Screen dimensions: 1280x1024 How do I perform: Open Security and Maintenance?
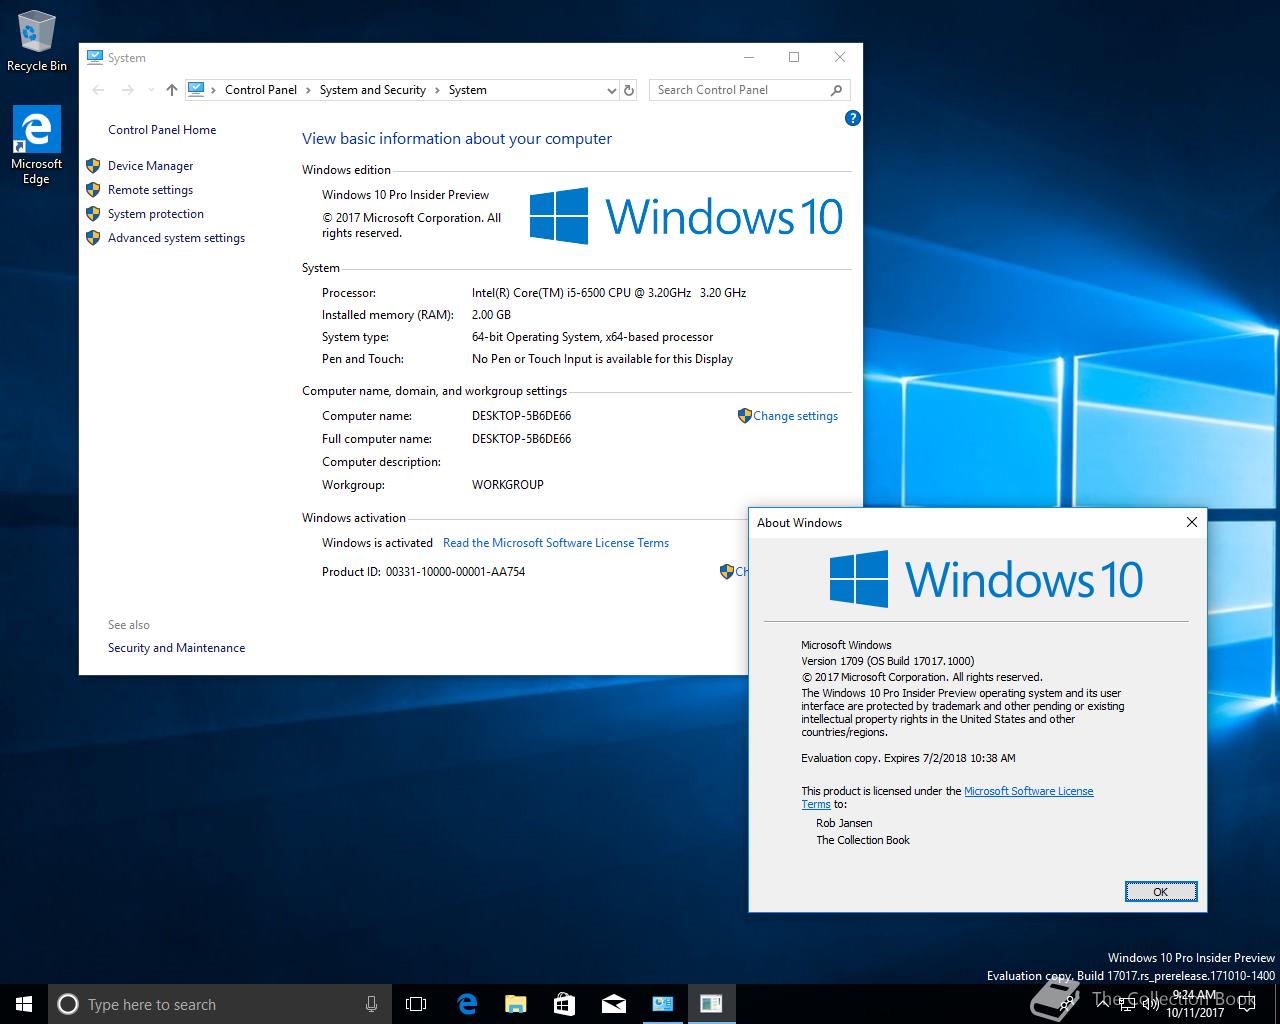click(176, 648)
